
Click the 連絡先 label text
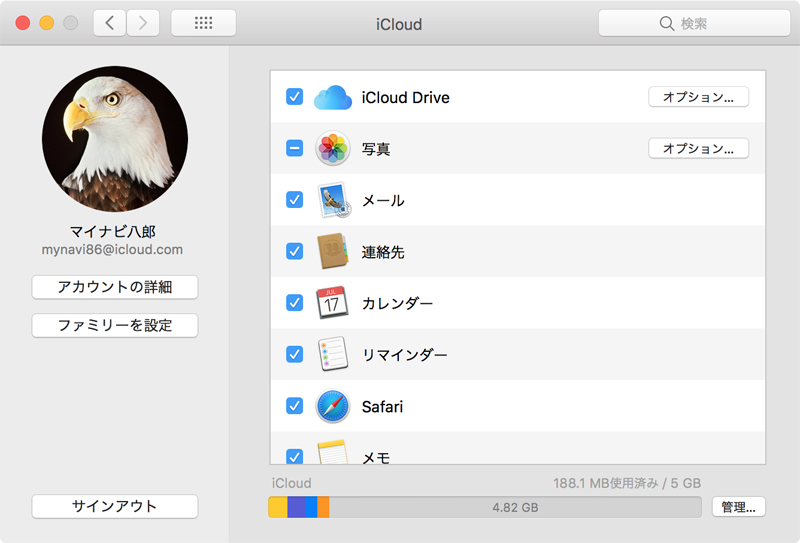click(383, 252)
